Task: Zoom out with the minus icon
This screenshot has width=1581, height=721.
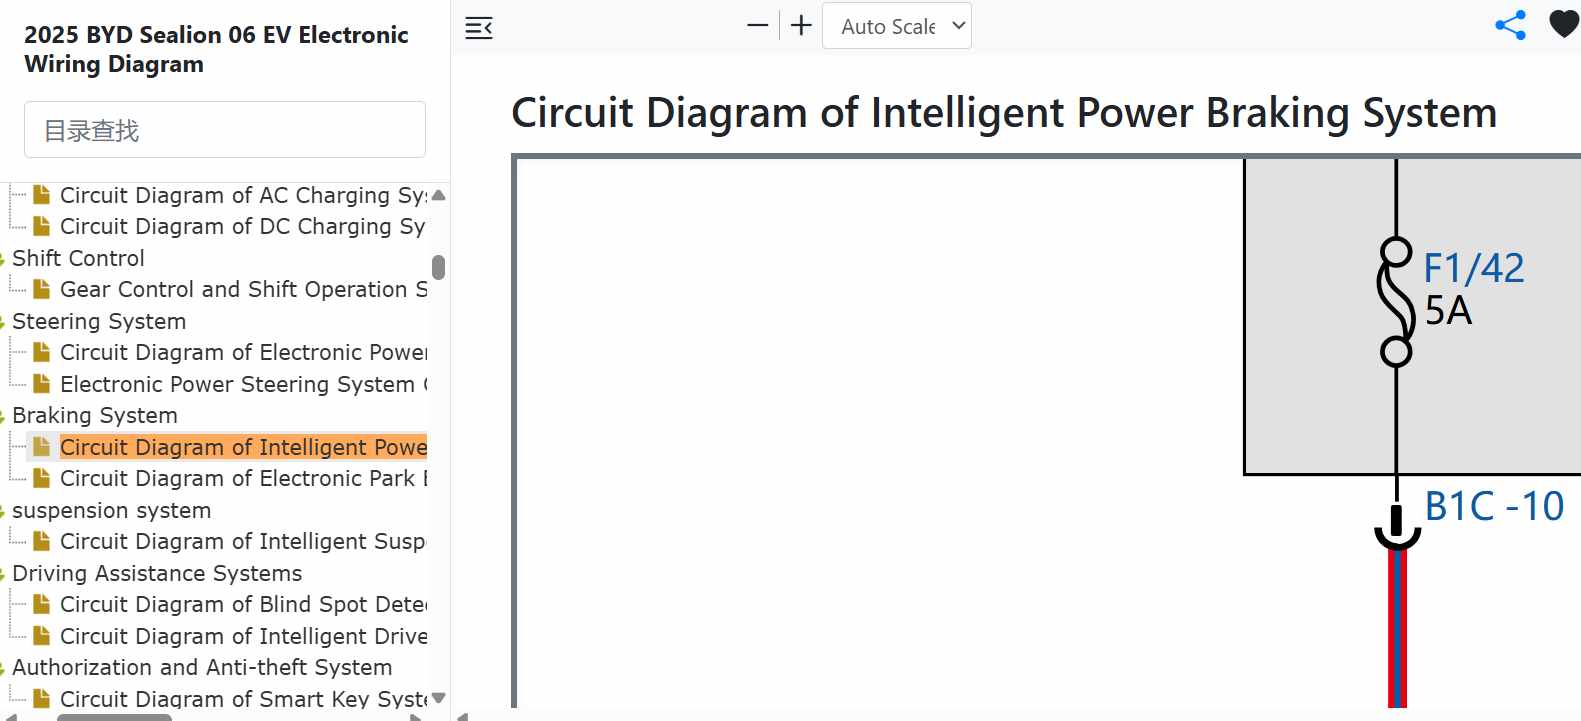Action: 758,26
